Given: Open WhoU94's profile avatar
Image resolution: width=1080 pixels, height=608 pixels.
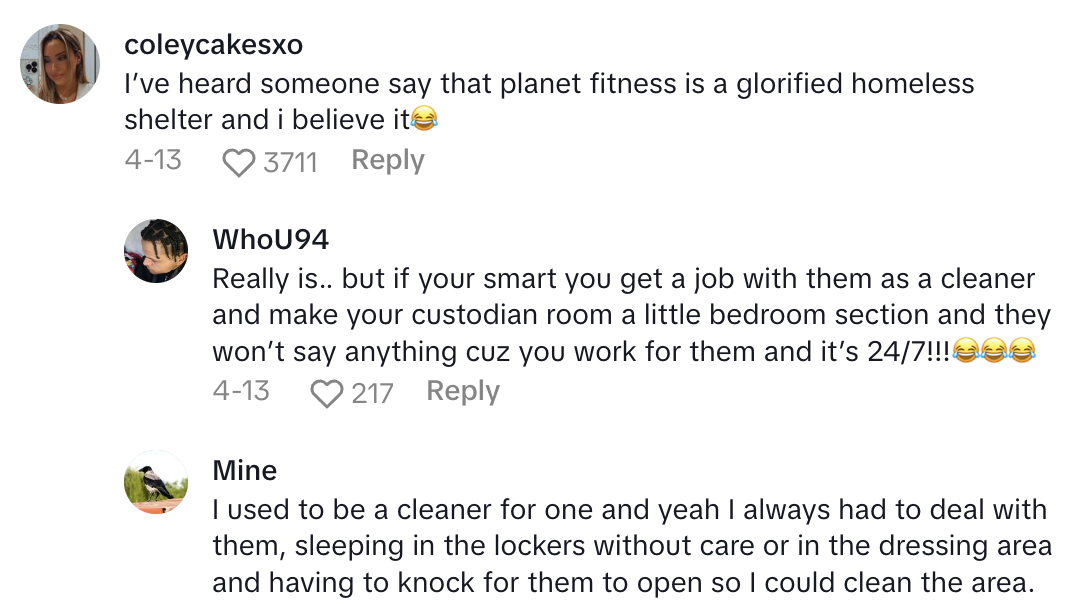Looking at the screenshot, I should click(156, 252).
